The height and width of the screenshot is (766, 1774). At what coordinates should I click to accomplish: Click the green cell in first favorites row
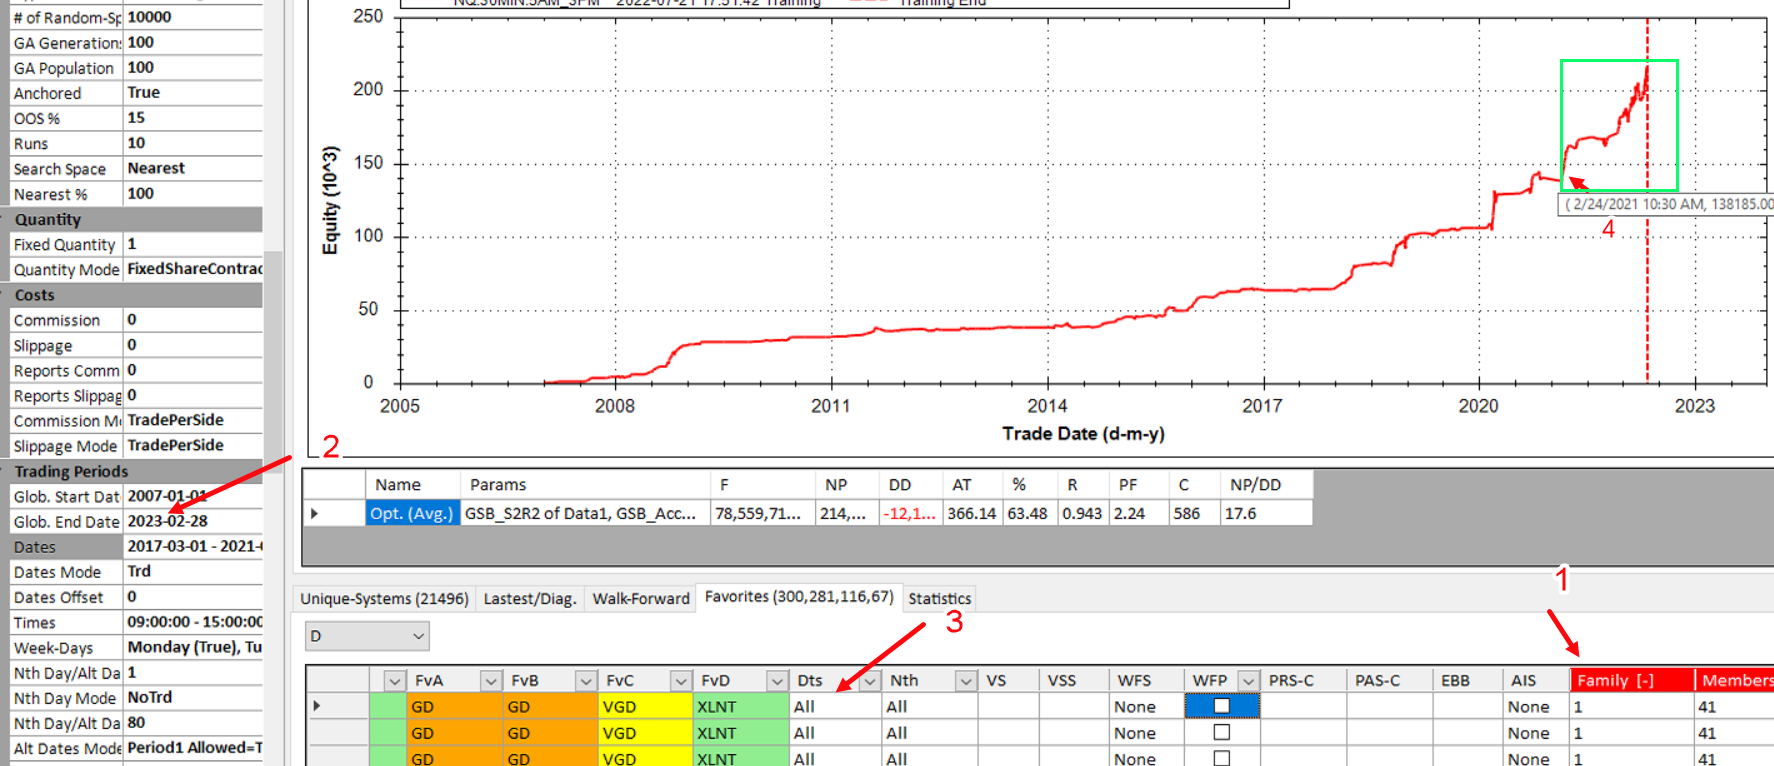(388, 706)
